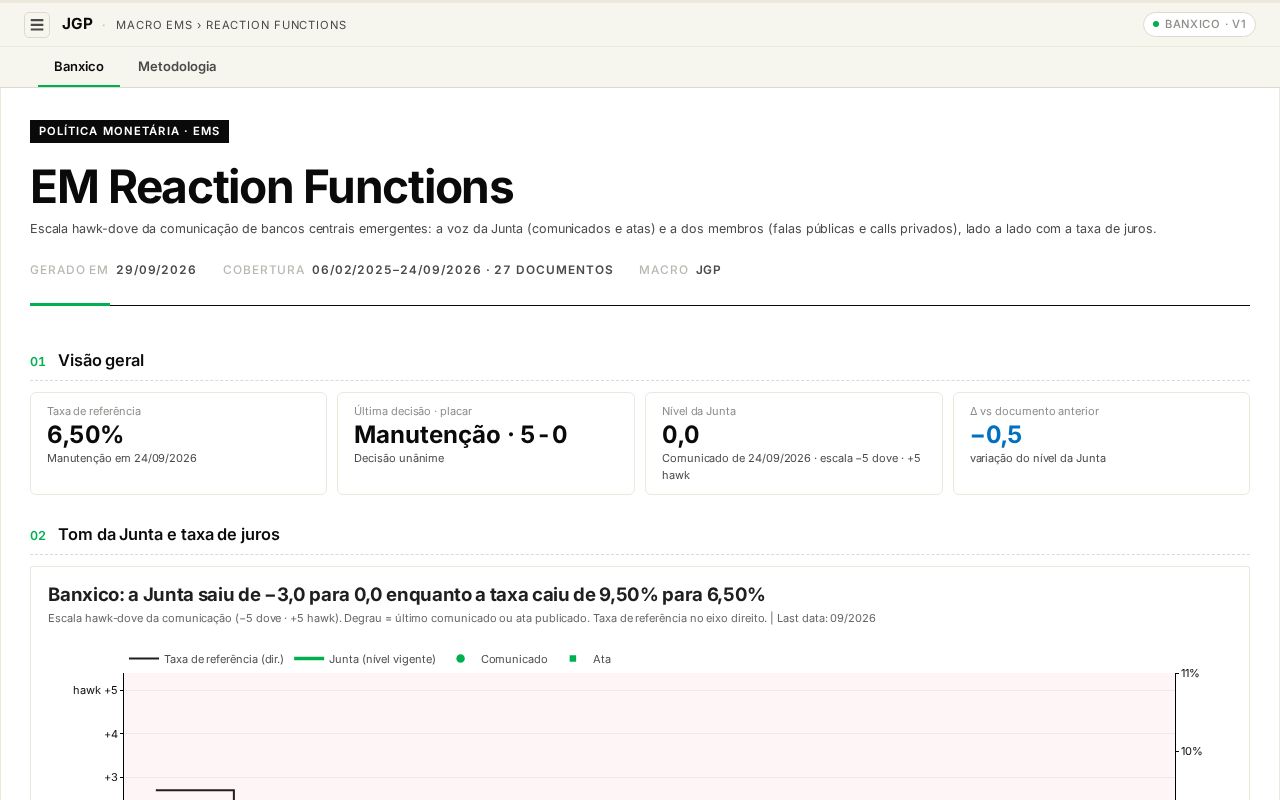Image resolution: width=1280 pixels, height=800 pixels.
Task: Select the generation date 29/09/2026
Action: 156,270
